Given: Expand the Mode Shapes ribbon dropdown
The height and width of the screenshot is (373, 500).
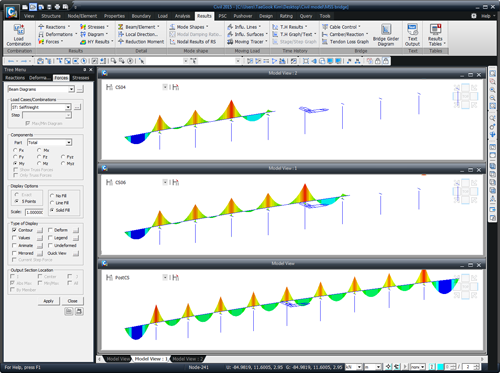Looking at the screenshot, I should 207,27.
